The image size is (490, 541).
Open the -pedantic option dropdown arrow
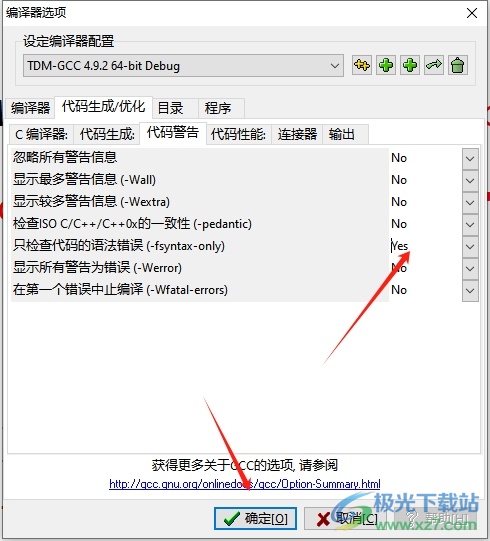(470, 224)
